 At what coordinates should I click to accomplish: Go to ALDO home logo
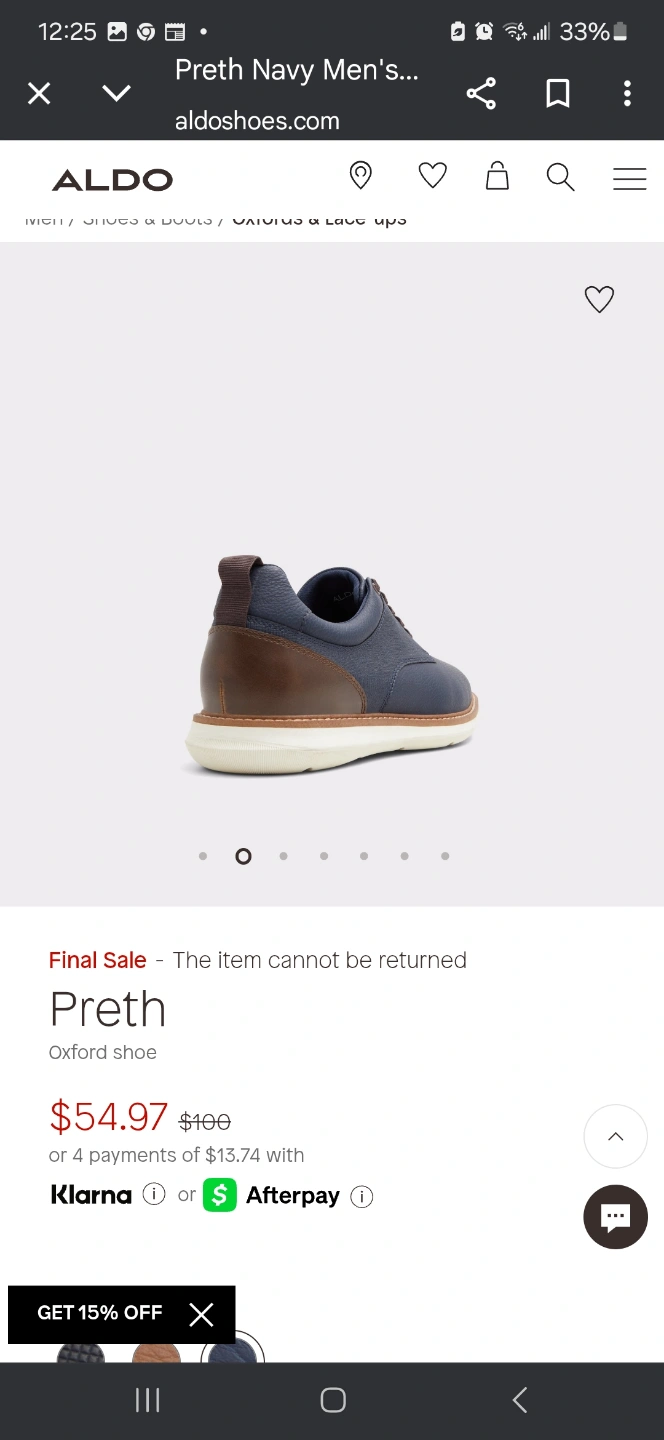112,180
